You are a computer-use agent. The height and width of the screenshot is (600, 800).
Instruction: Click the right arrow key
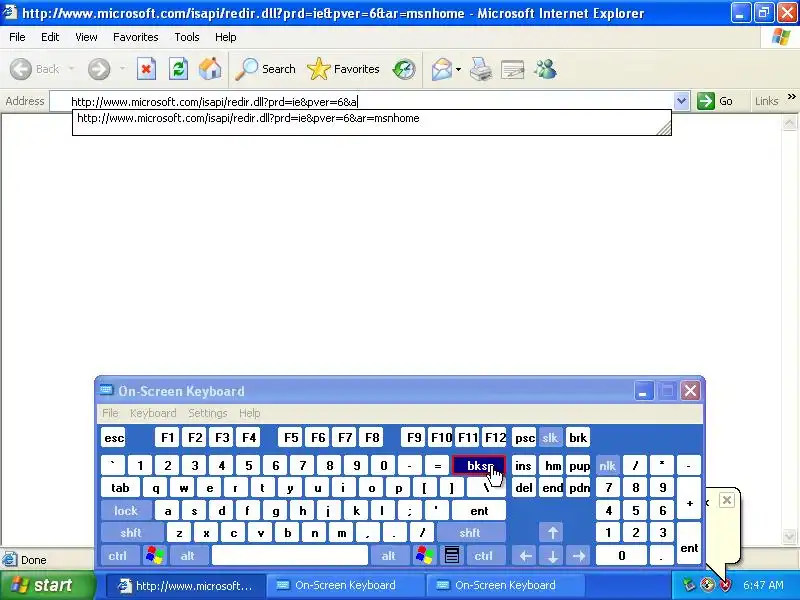579,556
